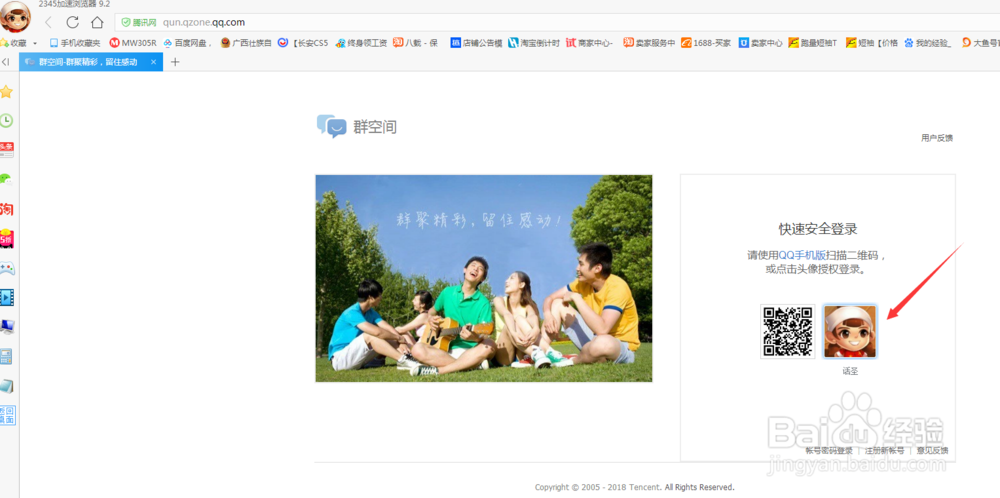The image size is (1000, 498).
Task: Open the 淘宝倒计时 bookmark
Action: tap(534, 43)
